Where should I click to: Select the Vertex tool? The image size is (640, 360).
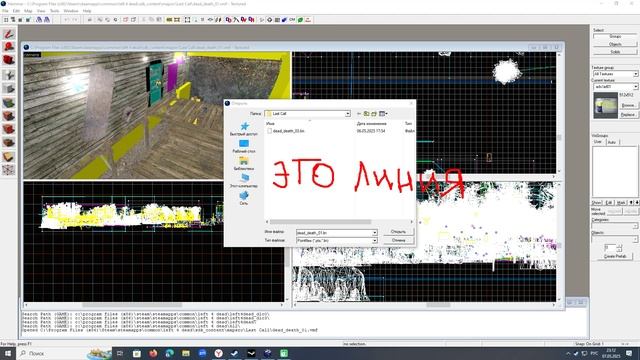9,170
